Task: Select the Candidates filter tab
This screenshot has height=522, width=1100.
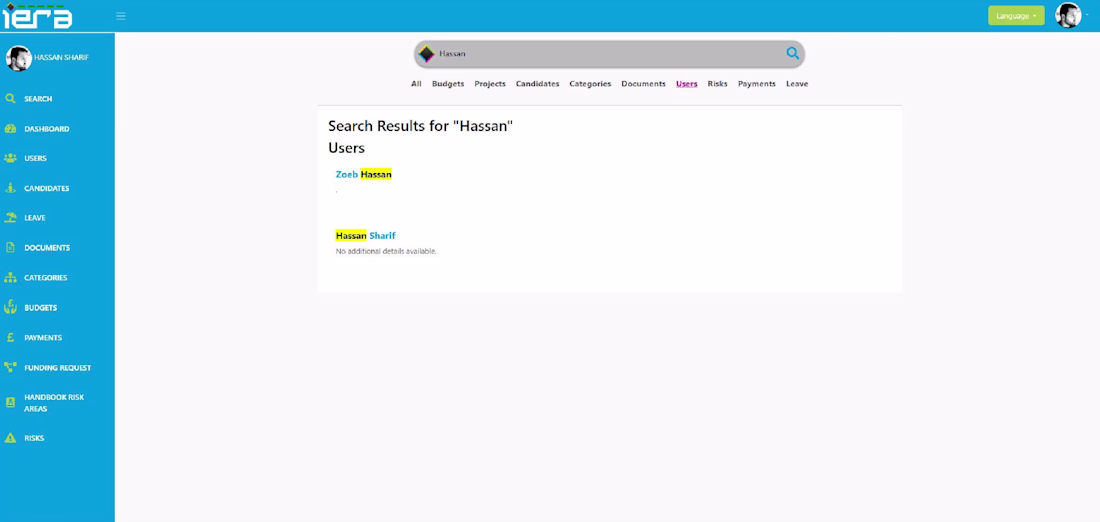Action: (x=537, y=83)
